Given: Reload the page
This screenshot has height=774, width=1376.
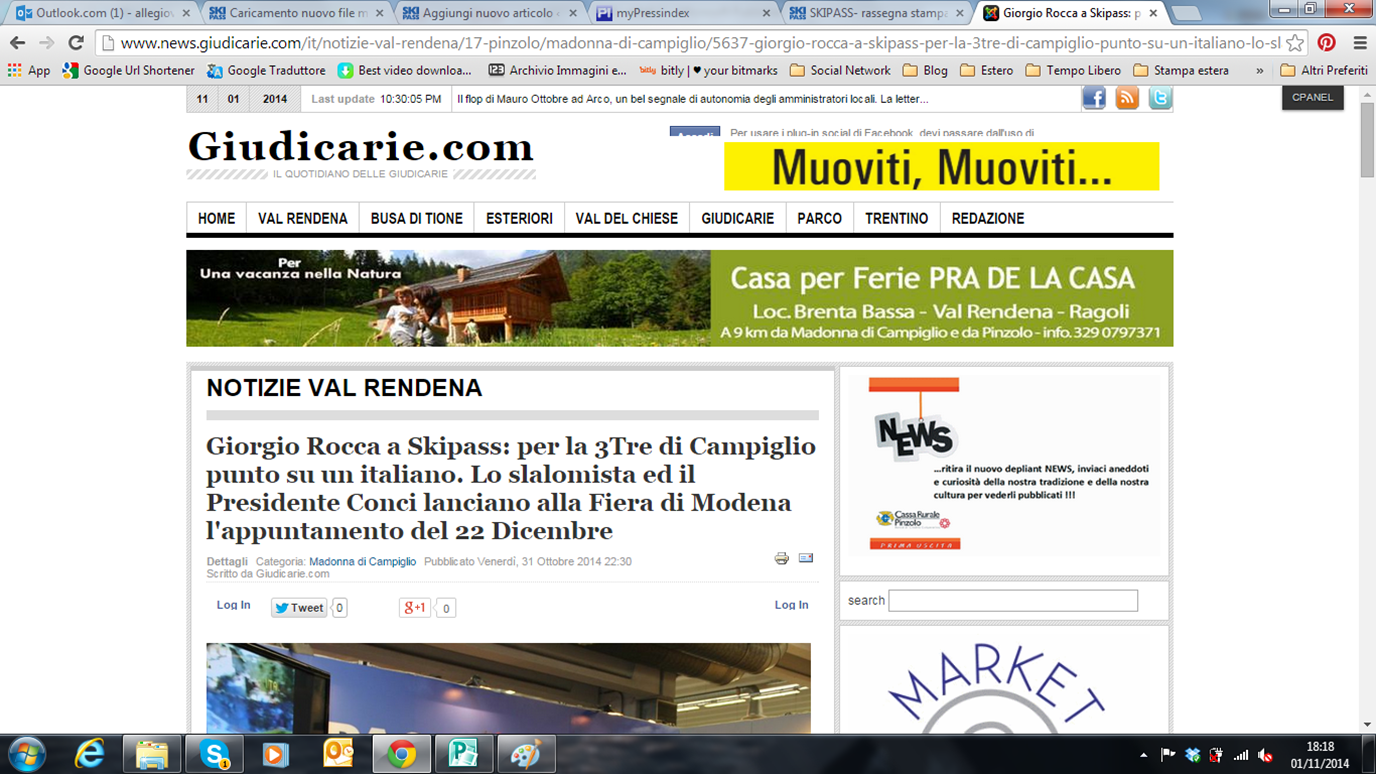Looking at the screenshot, I should 76,43.
